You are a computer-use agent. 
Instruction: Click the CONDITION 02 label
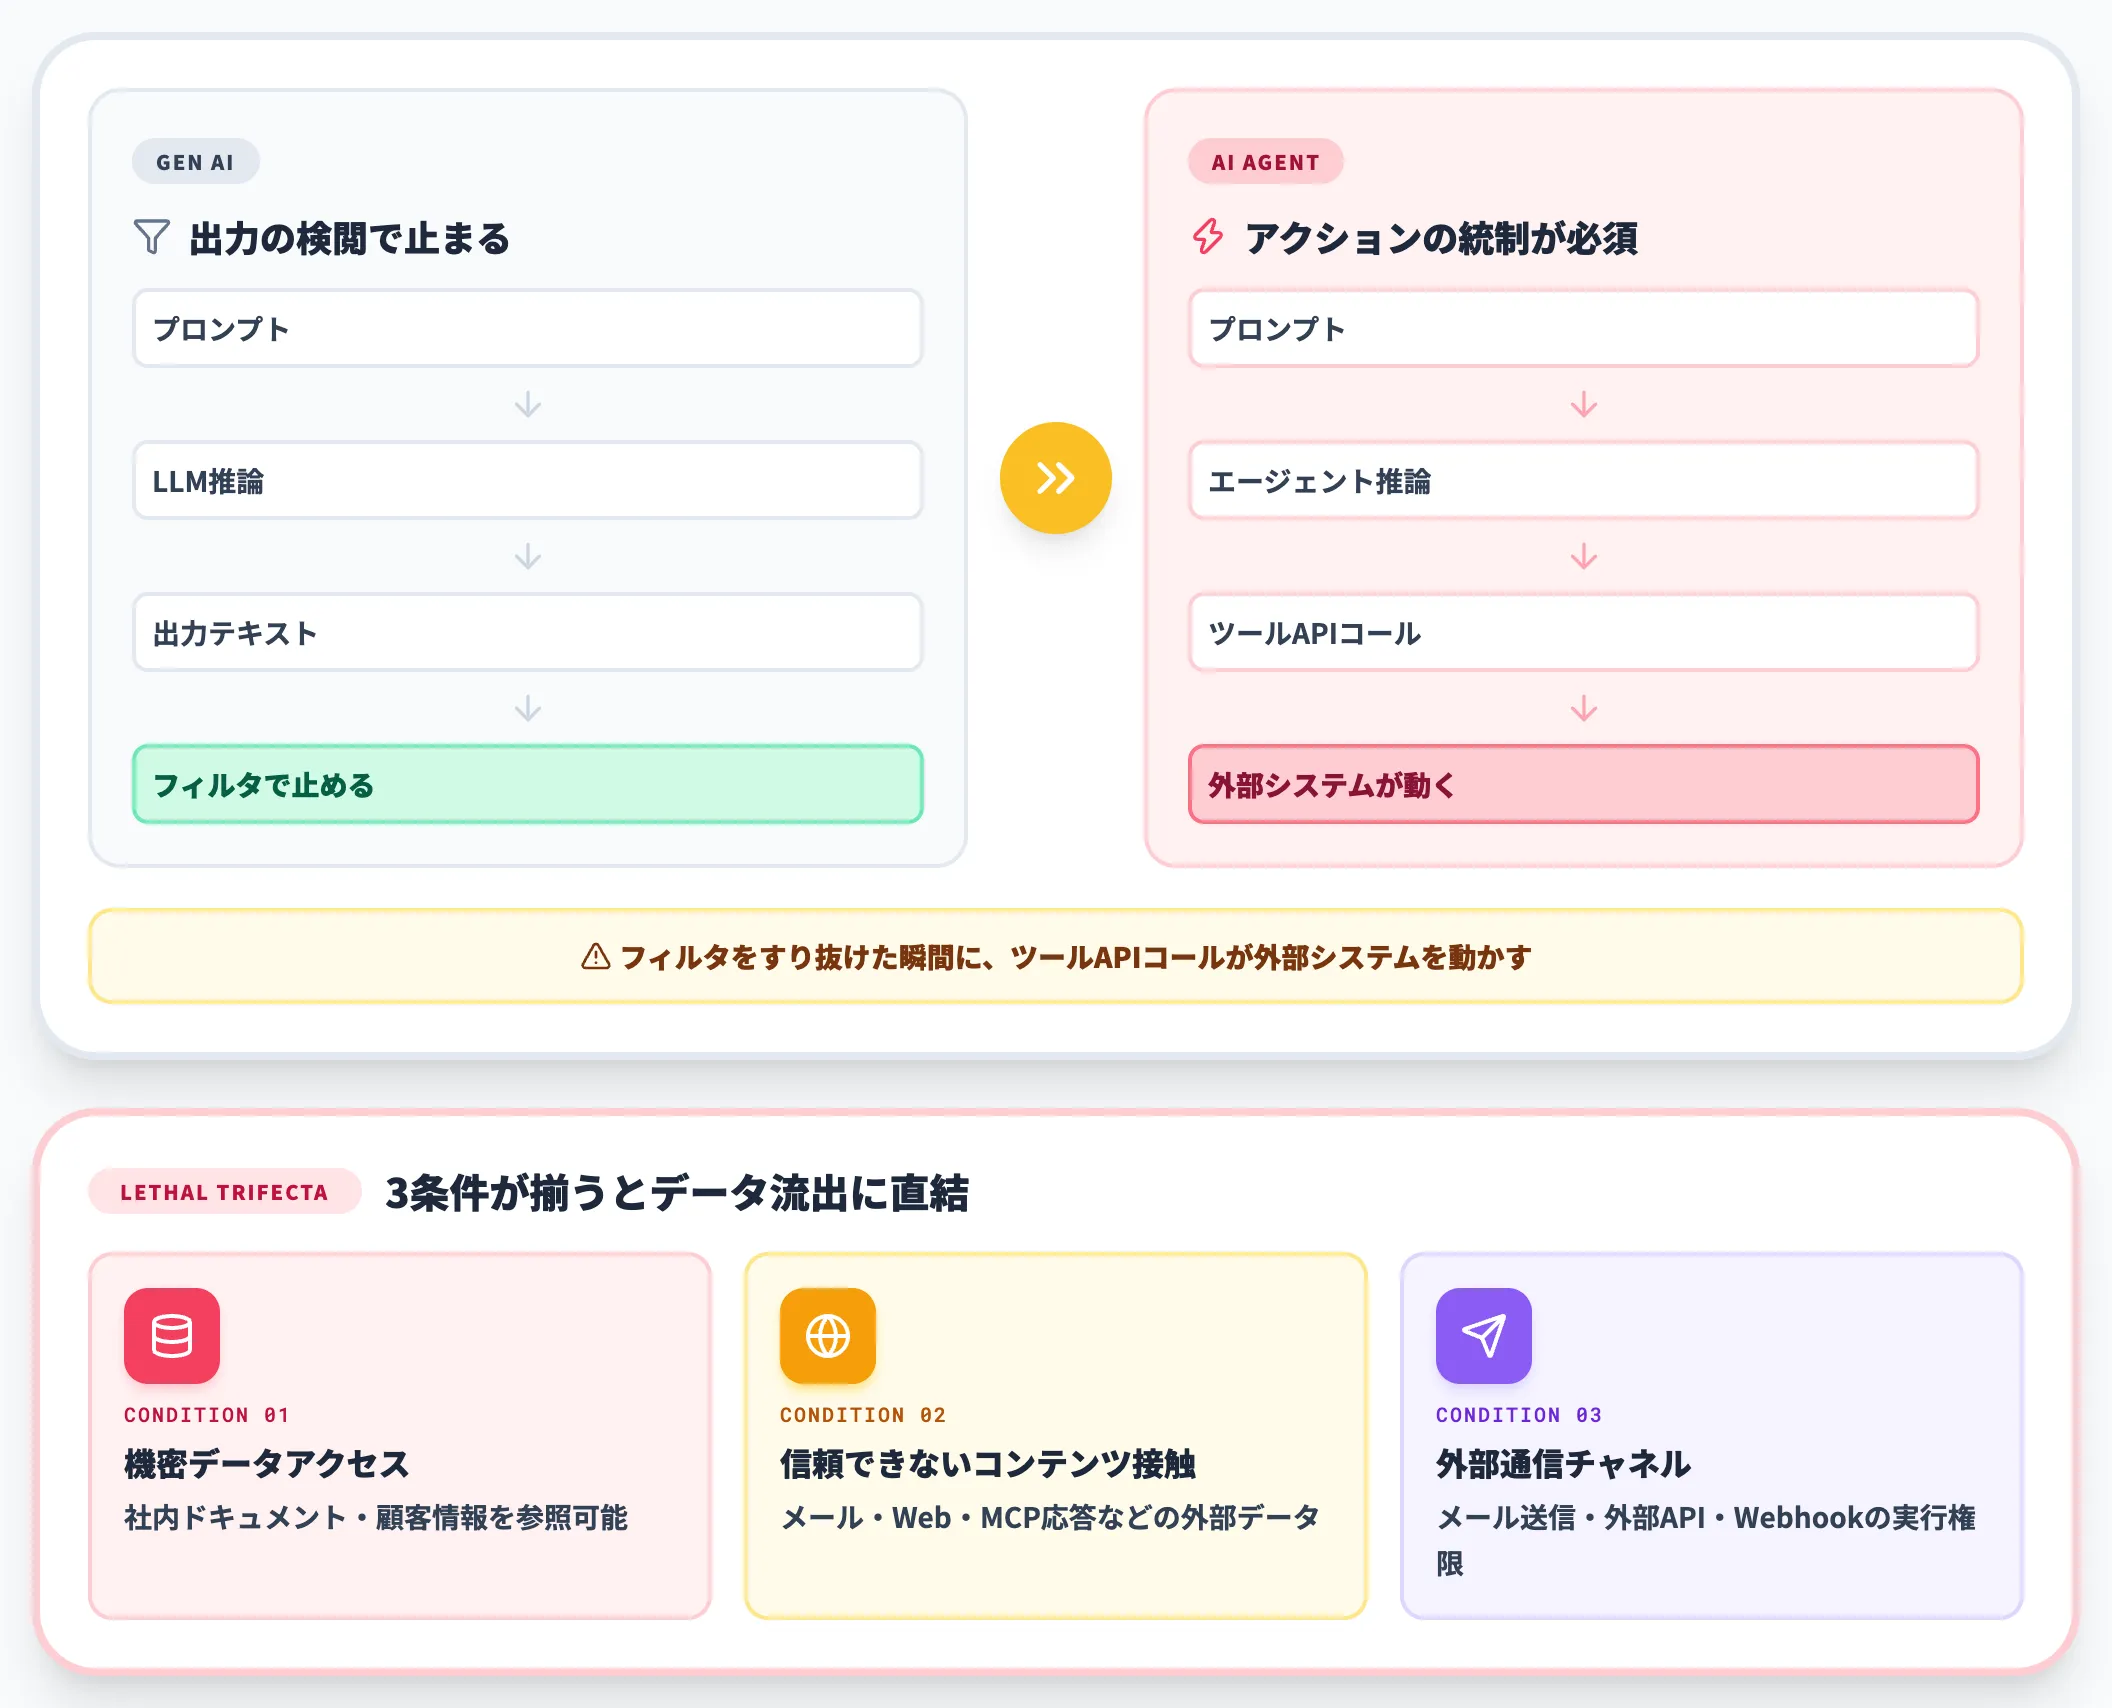coord(863,1415)
